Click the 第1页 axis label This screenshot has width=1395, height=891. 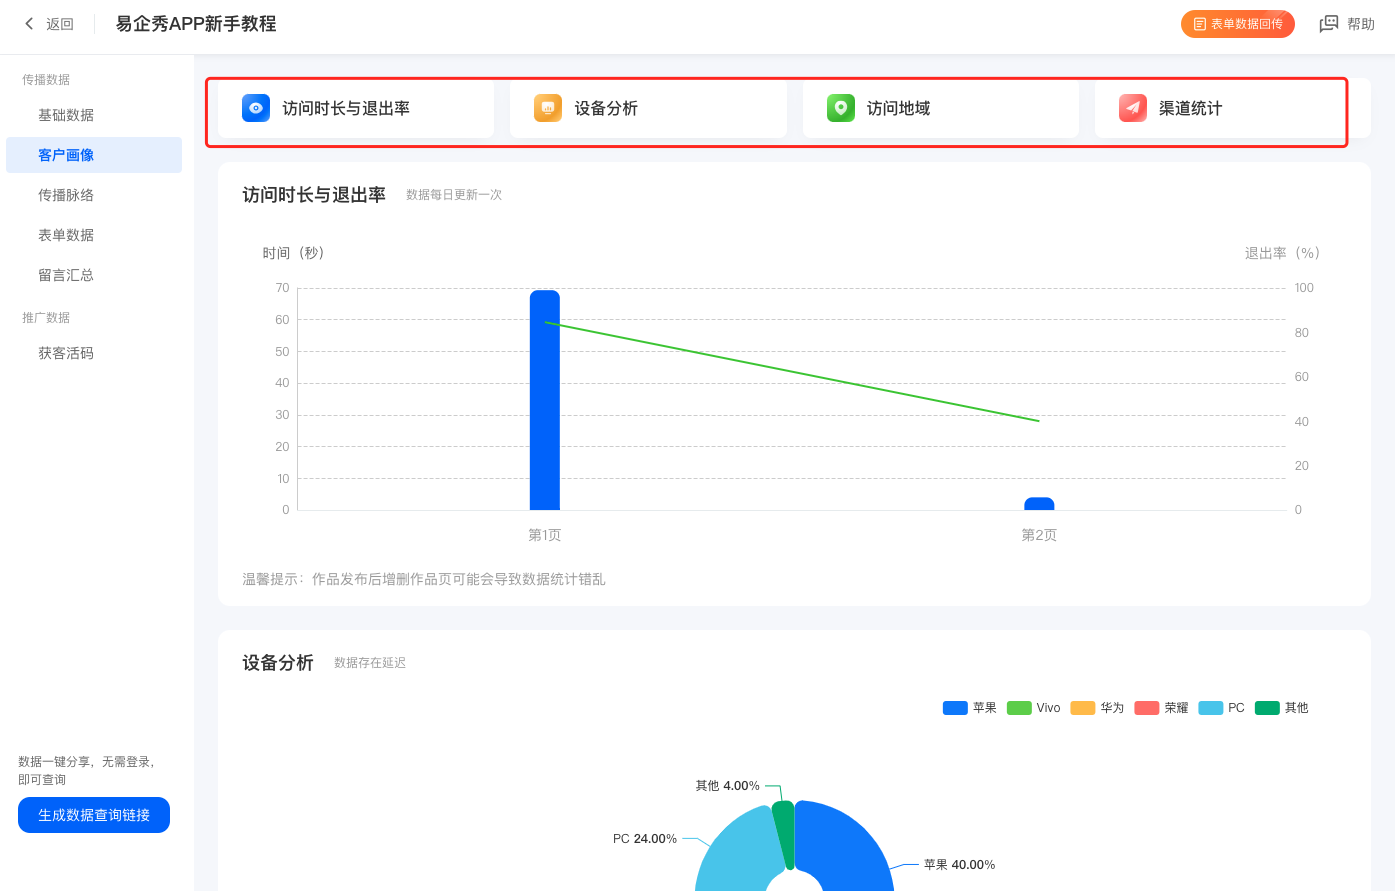(x=545, y=535)
